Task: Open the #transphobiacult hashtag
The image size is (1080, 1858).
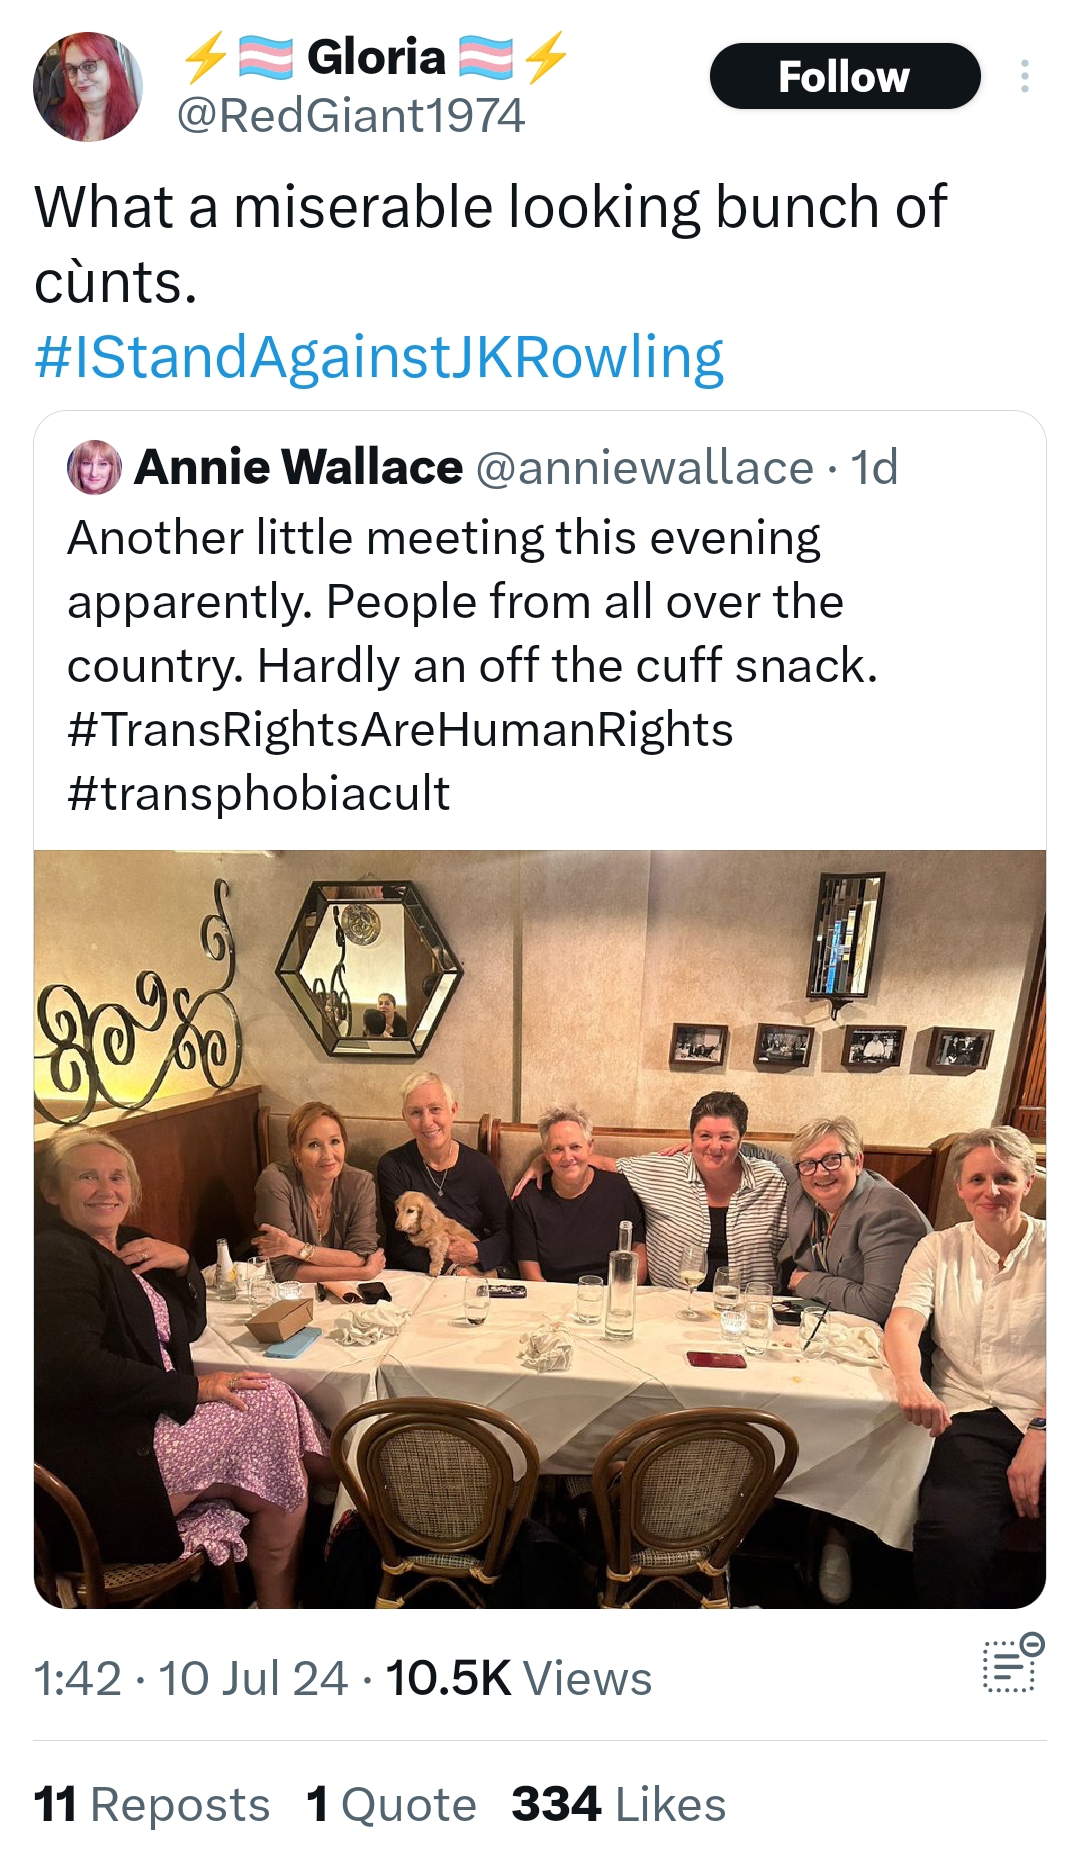Action: coord(259,793)
